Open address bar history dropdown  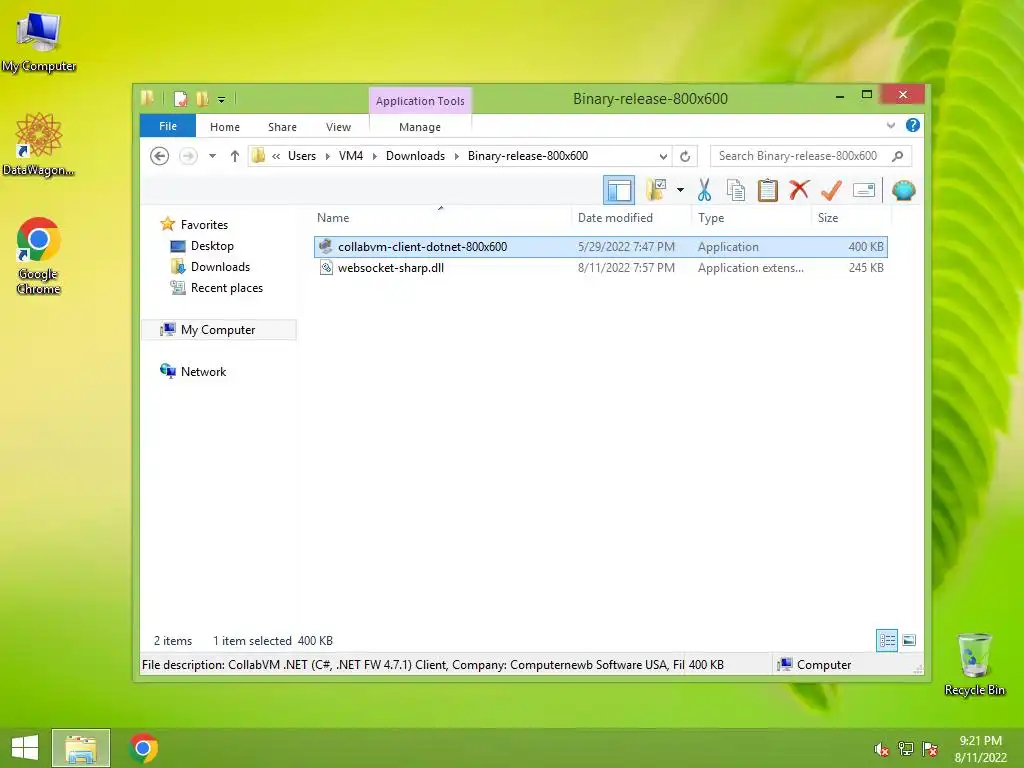(663, 156)
